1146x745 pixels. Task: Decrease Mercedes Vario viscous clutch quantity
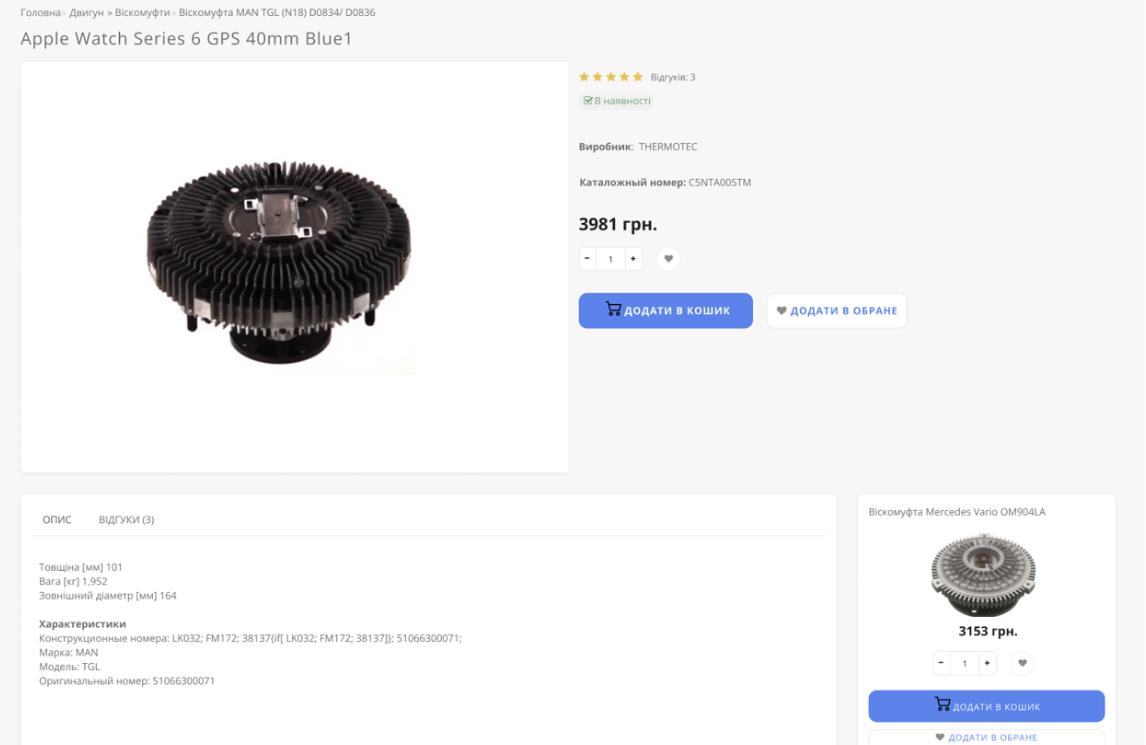tap(941, 663)
